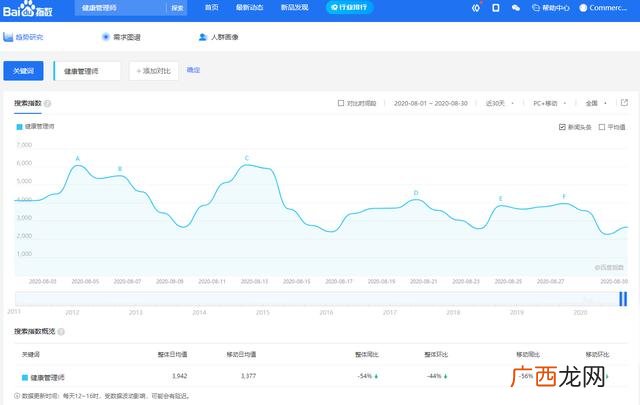
Task: Click the 整体日均值 column header
Action: 172,354
